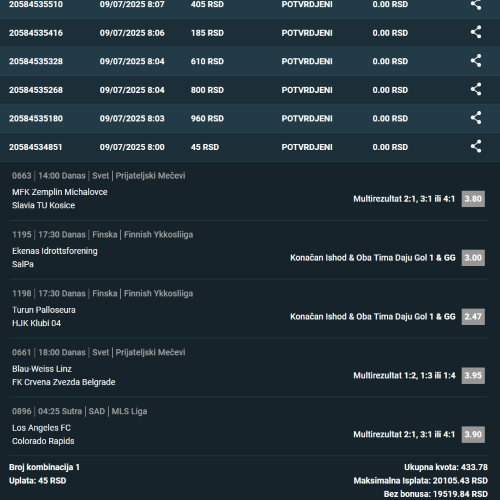Share ticket 20584535268
The image size is (500, 500).
[476, 89]
